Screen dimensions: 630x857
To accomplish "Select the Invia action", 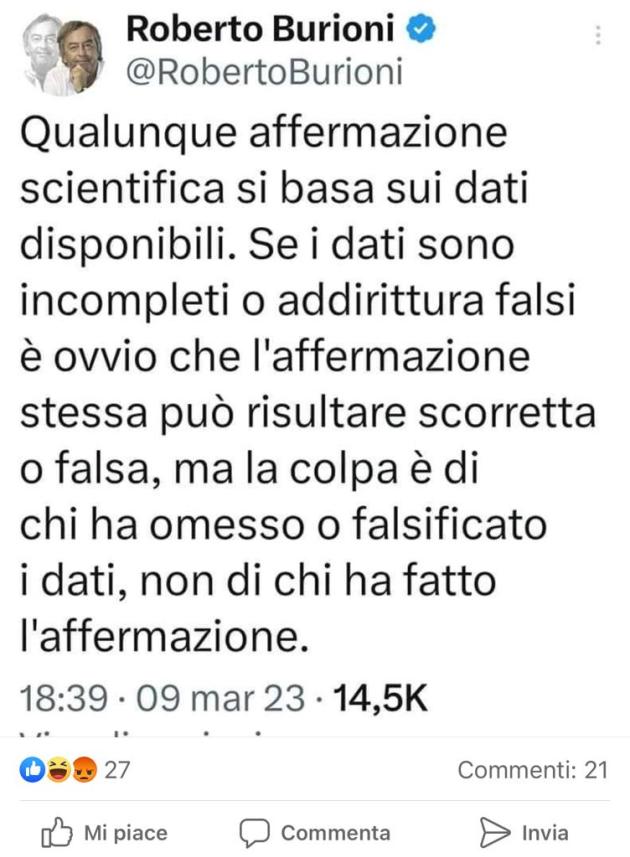I will coord(524,832).
